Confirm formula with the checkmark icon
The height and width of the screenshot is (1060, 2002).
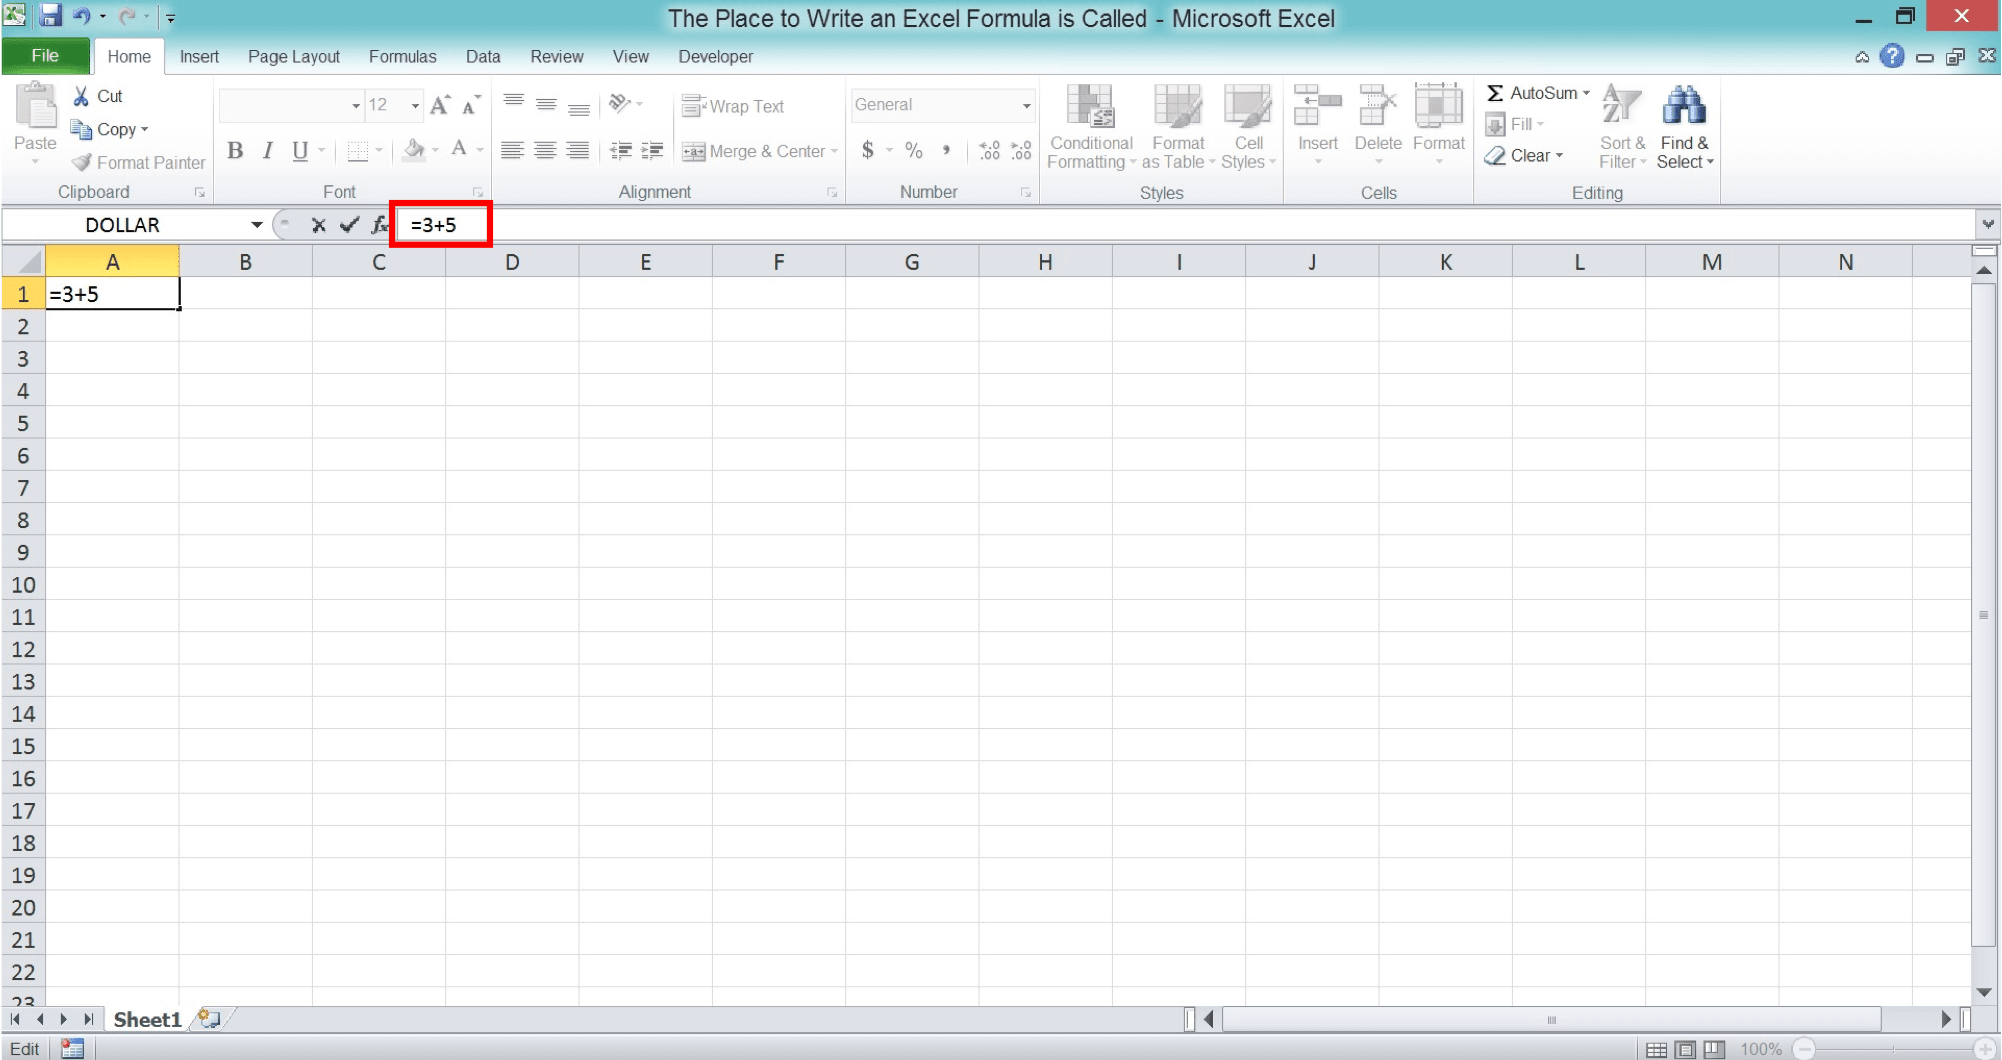point(349,225)
